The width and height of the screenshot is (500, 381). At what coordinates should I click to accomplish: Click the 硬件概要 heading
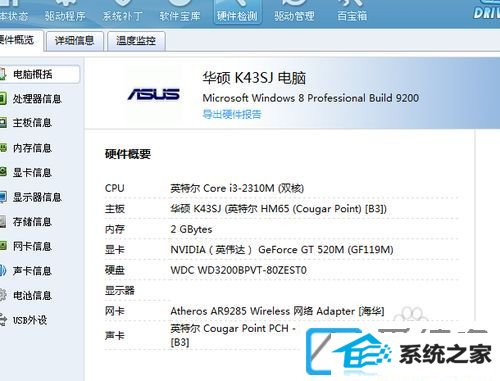tap(128, 154)
